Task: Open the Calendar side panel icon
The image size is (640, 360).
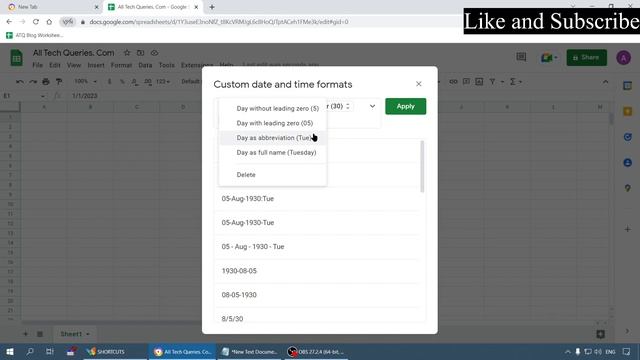Action: point(627,86)
